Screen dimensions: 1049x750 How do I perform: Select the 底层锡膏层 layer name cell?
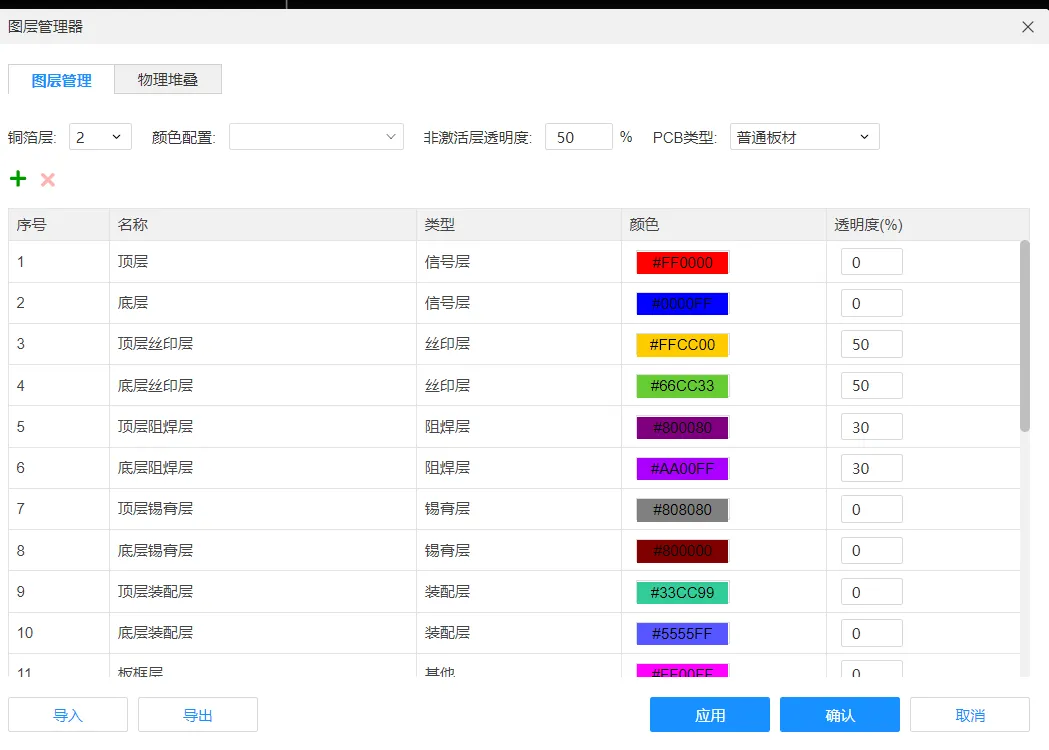(155, 550)
